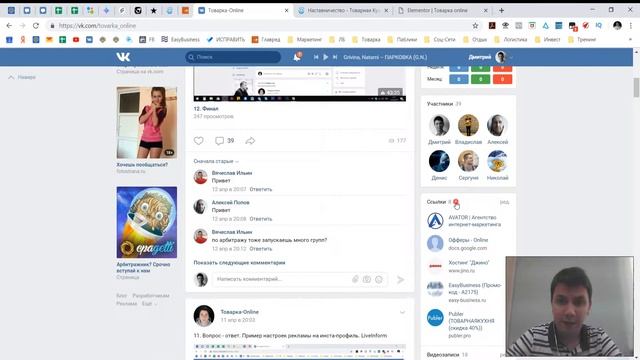Viewport: 640px width, 360px height.
Task: Skip to next track in VK header player
Action: 335,57
